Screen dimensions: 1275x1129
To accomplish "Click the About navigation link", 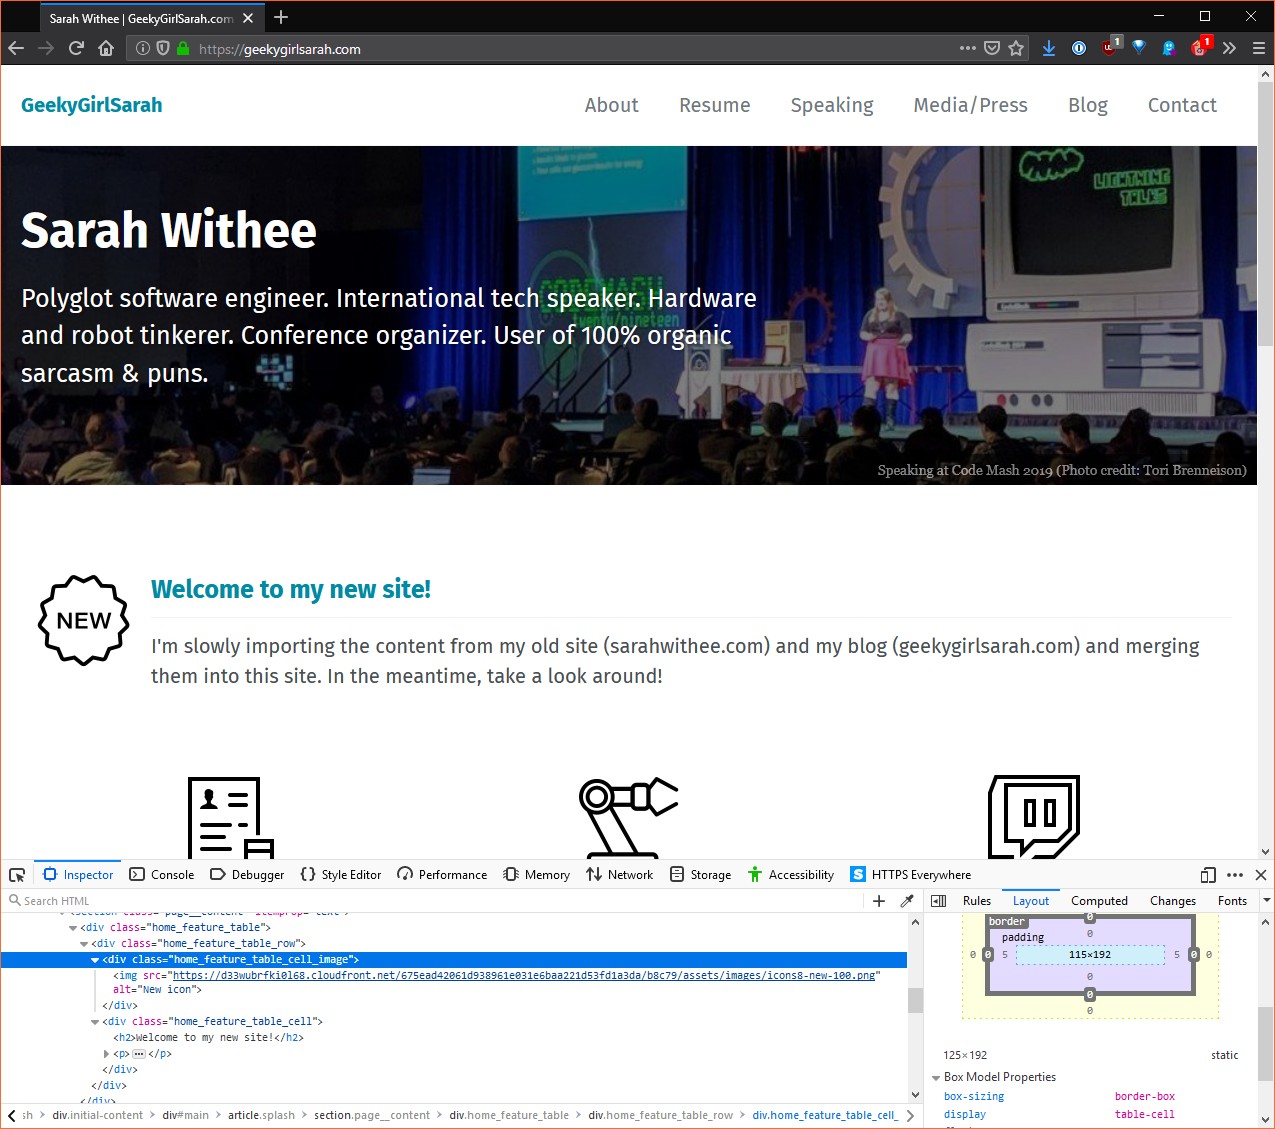I will coord(611,105).
